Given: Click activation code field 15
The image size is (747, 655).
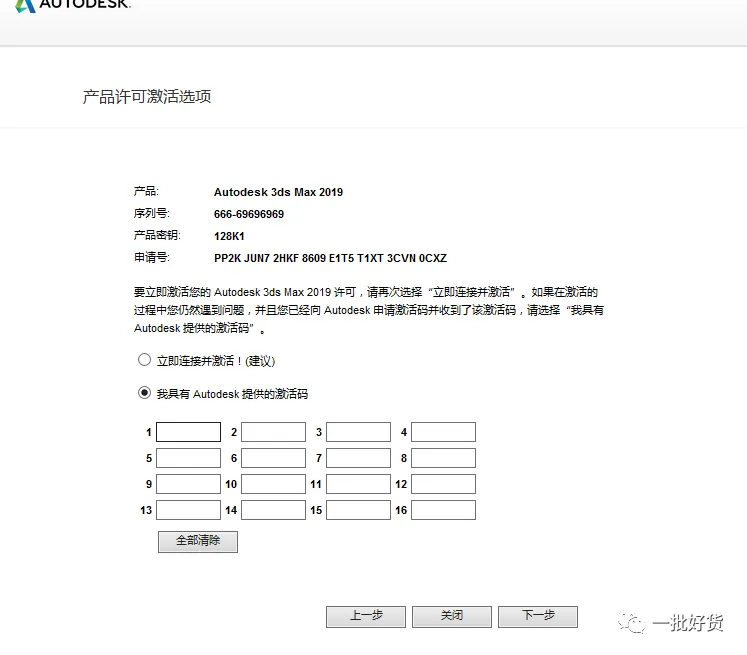Looking at the screenshot, I should (358, 510).
